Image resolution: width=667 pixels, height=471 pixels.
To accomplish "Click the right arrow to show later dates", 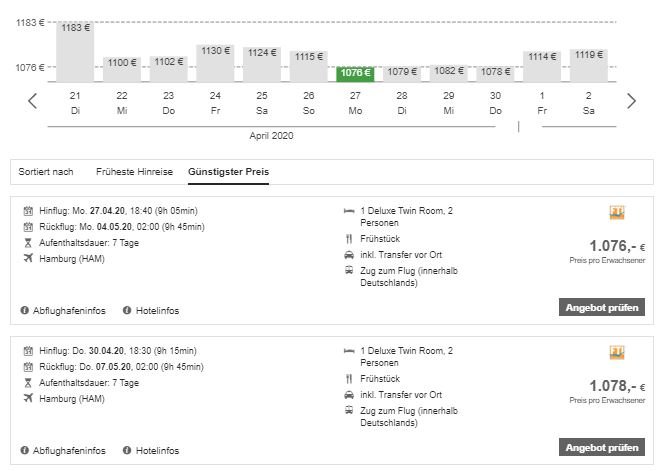I will 631,101.
